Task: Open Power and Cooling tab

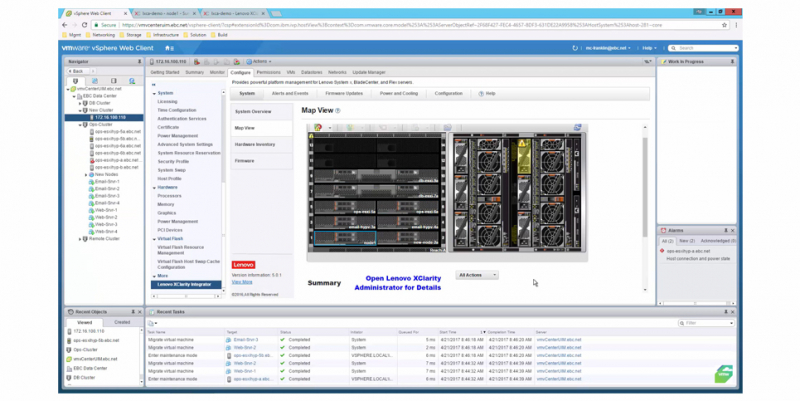Action: [x=398, y=94]
